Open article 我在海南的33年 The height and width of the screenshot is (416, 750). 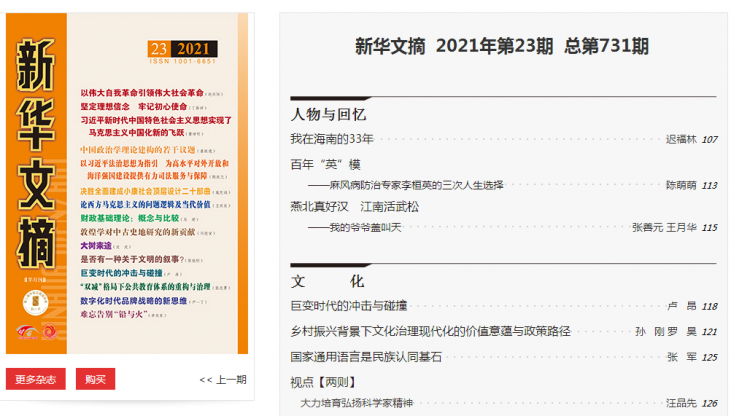(x=331, y=139)
